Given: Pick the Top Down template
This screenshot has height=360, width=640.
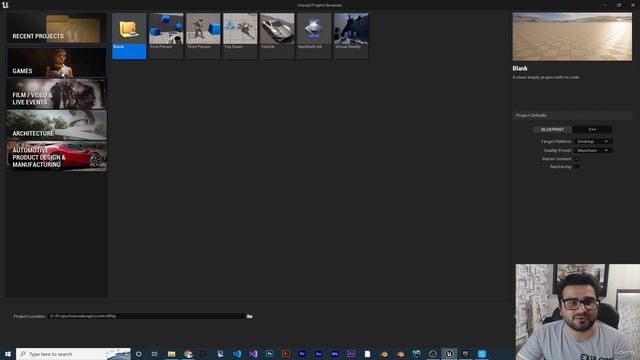Looking at the screenshot, I should click(x=240, y=36).
